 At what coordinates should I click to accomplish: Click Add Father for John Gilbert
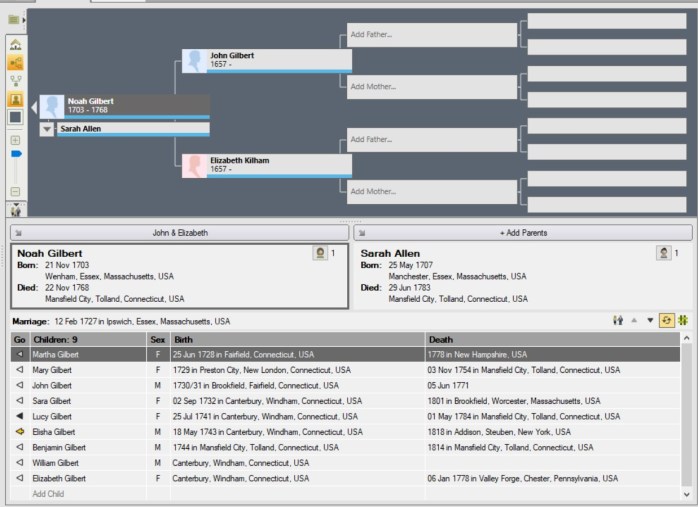[431, 35]
